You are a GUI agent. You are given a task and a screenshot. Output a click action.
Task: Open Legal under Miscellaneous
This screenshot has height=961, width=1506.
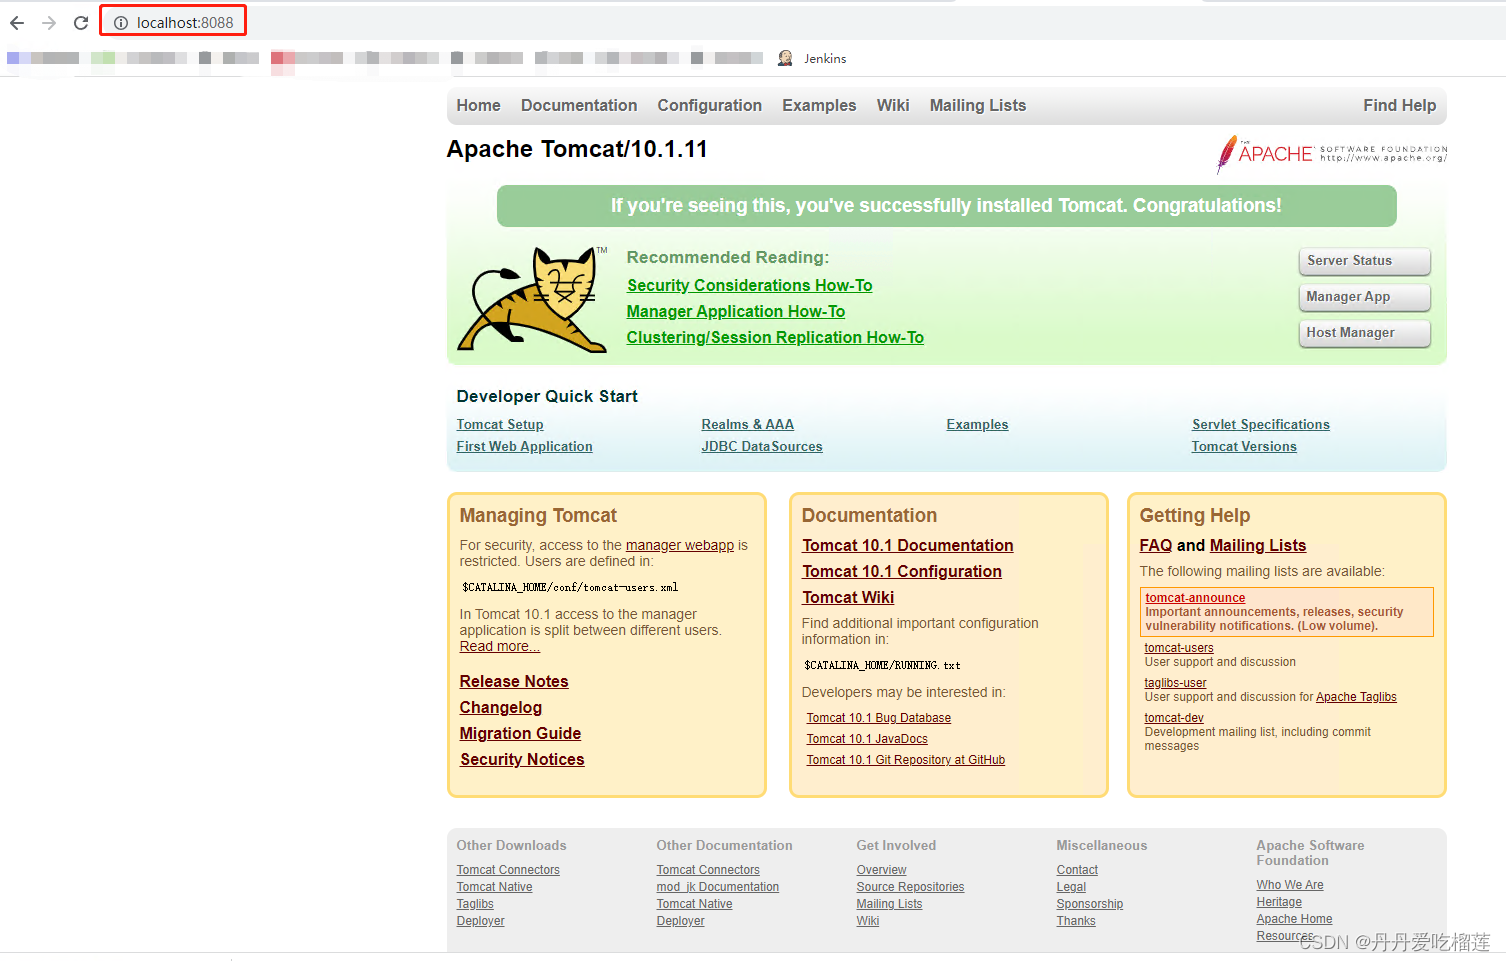pyautogui.click(x=1071, y=887)
